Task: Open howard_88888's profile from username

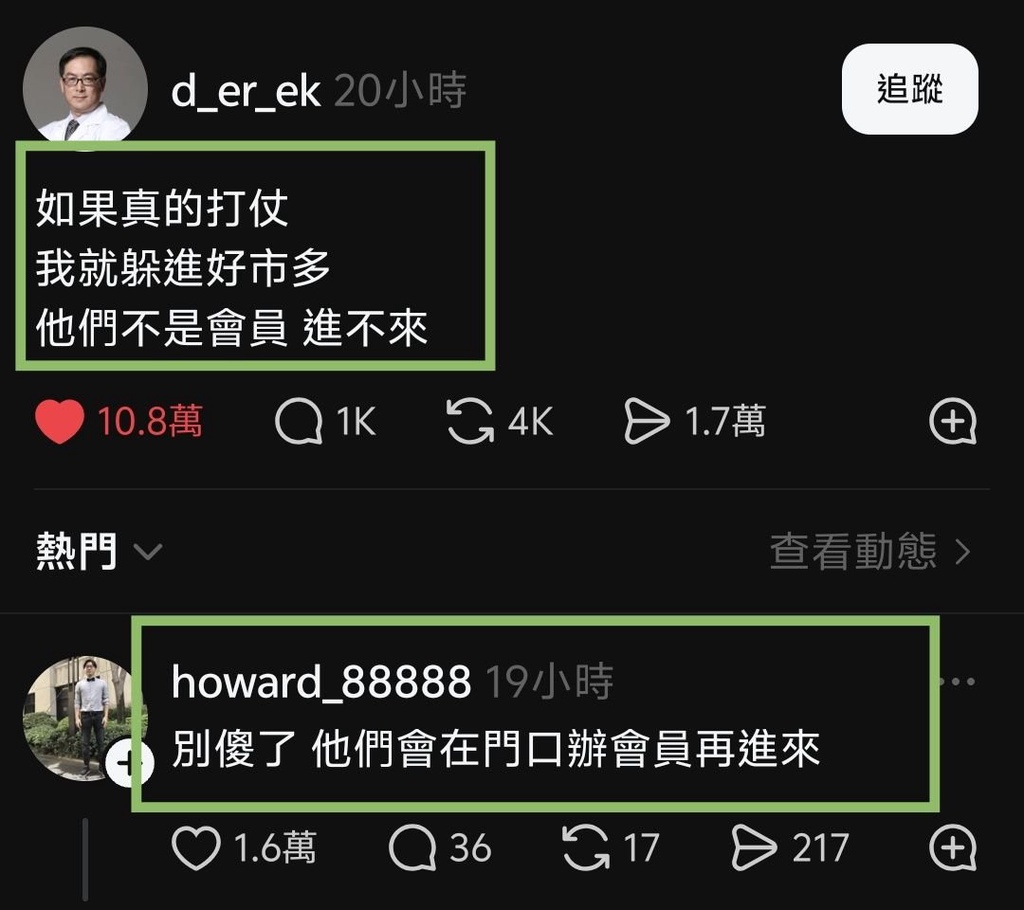Action: click(321, 681)
